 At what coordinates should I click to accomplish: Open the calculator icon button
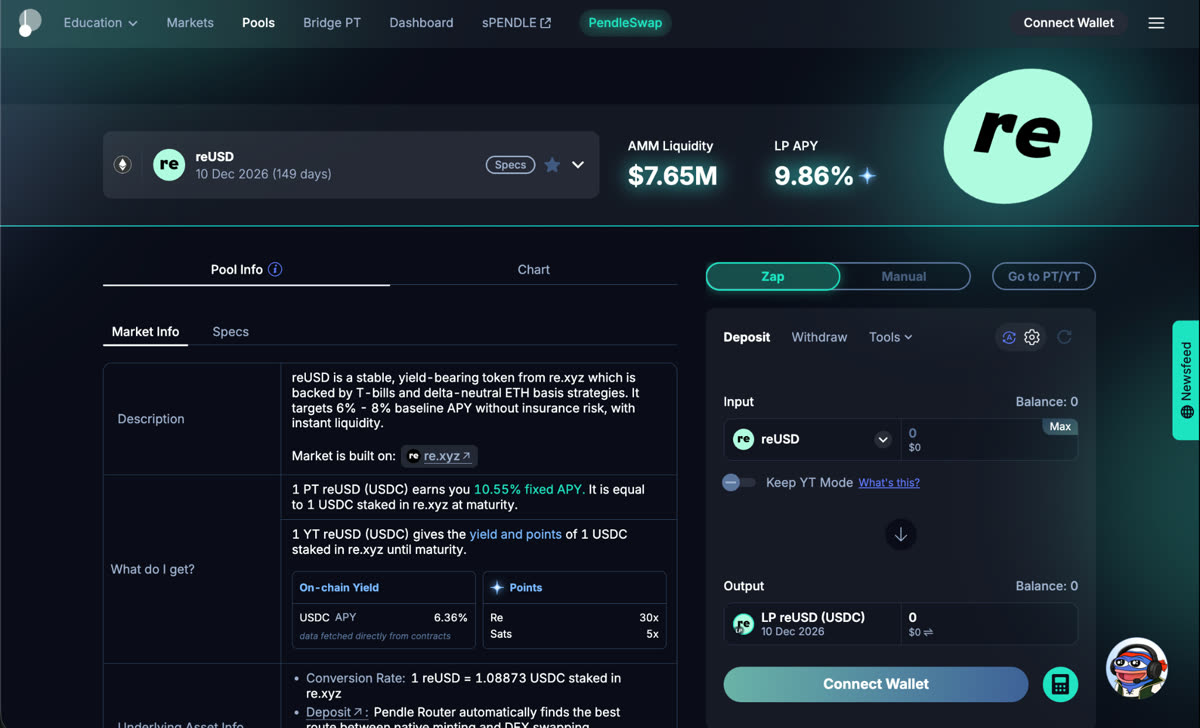coord(1060,685)
